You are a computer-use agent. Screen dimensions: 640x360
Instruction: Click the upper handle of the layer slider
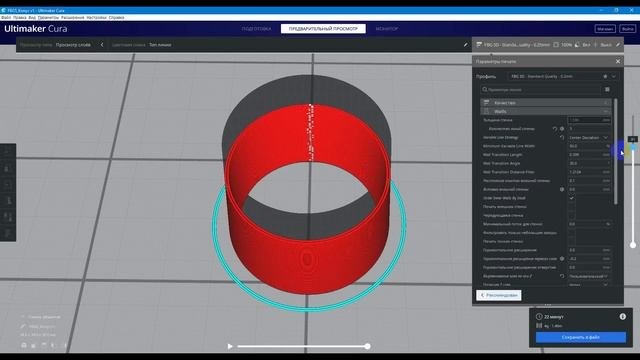click(633, 147)
